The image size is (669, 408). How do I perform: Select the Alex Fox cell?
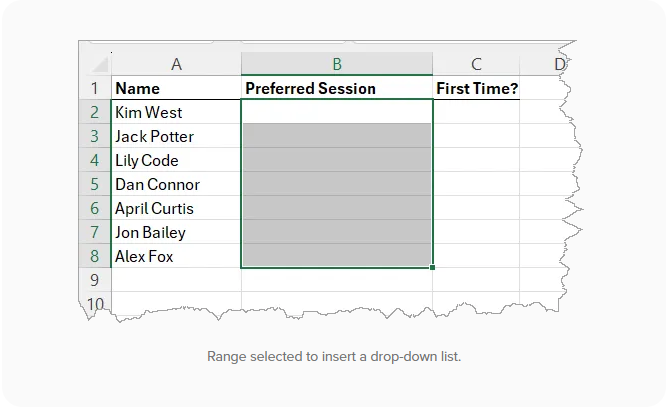point(176,257)
